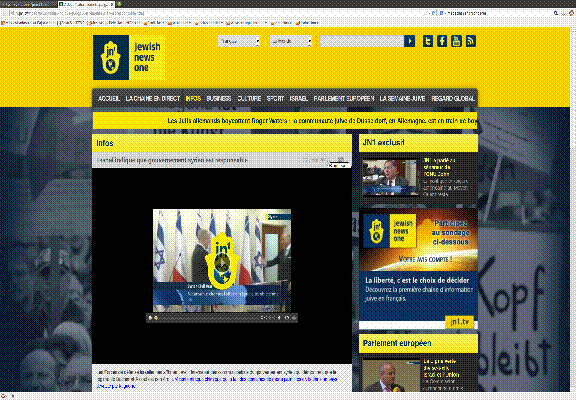Click the Jewish News One hamsa logo
Screen dimensions: 576x400
coord(111,58)
